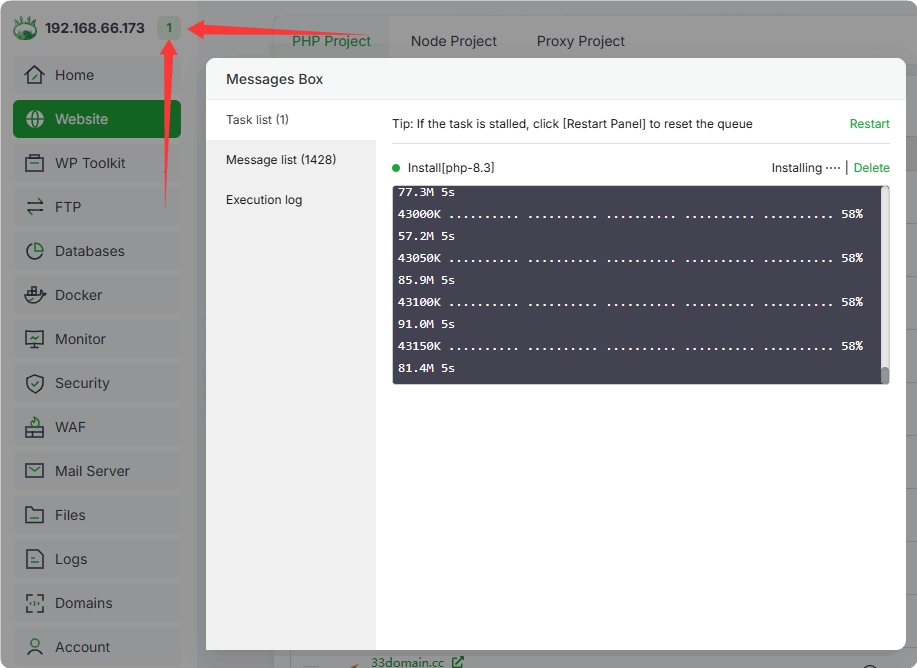Switch to the PHP Project tab
This screenshot has height=668, width=917.
331,41
